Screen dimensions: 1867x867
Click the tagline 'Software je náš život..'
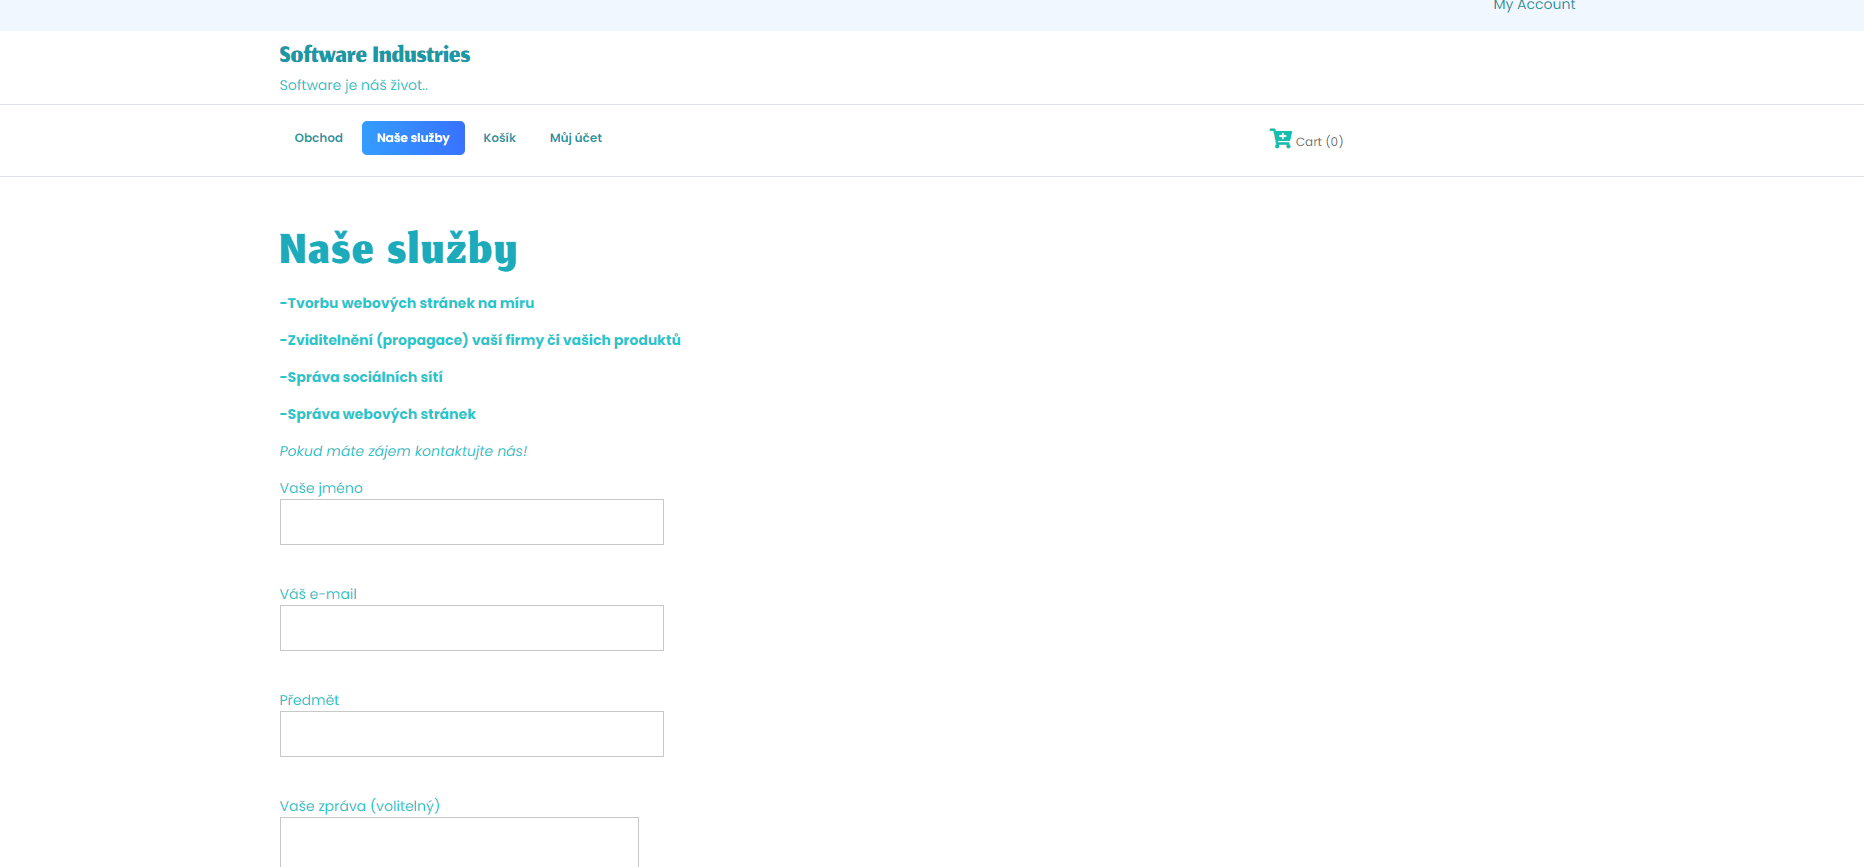point(353,86)
